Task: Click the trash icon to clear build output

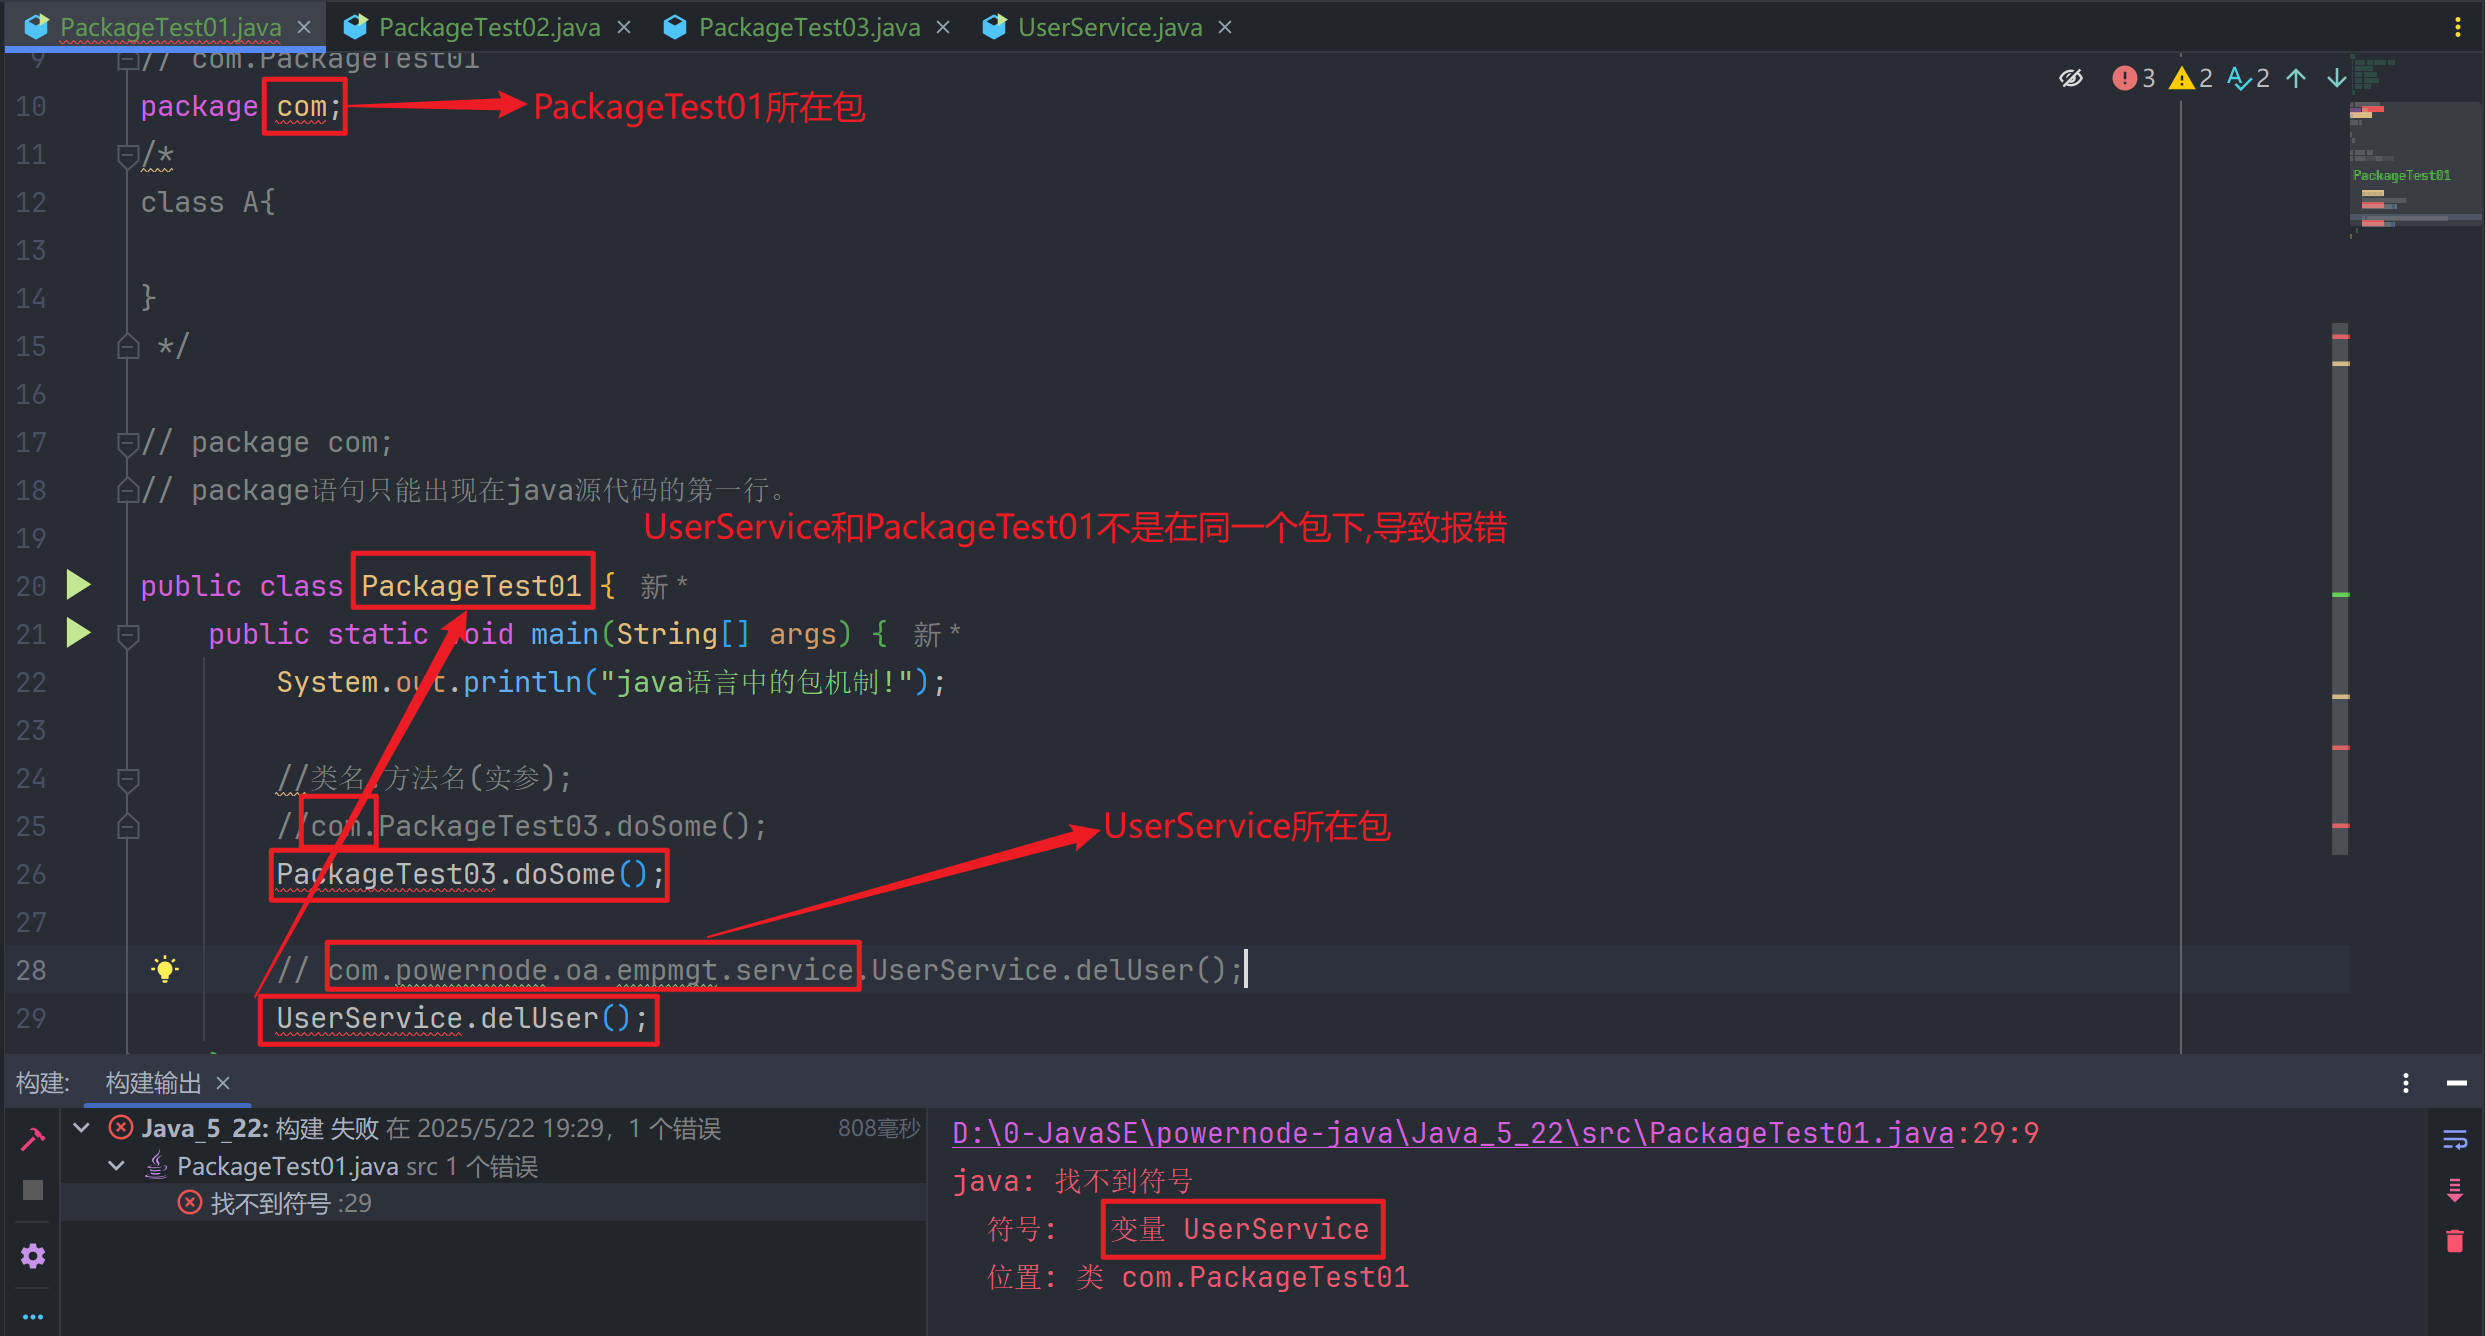Action: pyautogui.click(x=2455, y=1241)
